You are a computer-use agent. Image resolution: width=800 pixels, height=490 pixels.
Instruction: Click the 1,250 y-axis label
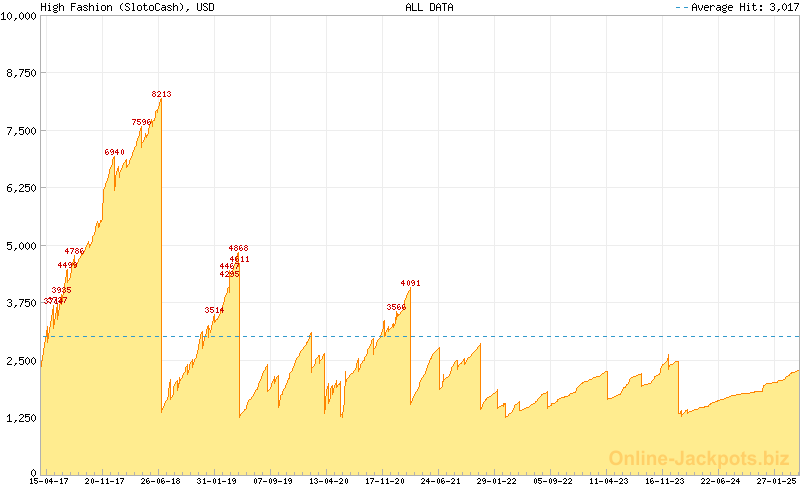[20, 418]
